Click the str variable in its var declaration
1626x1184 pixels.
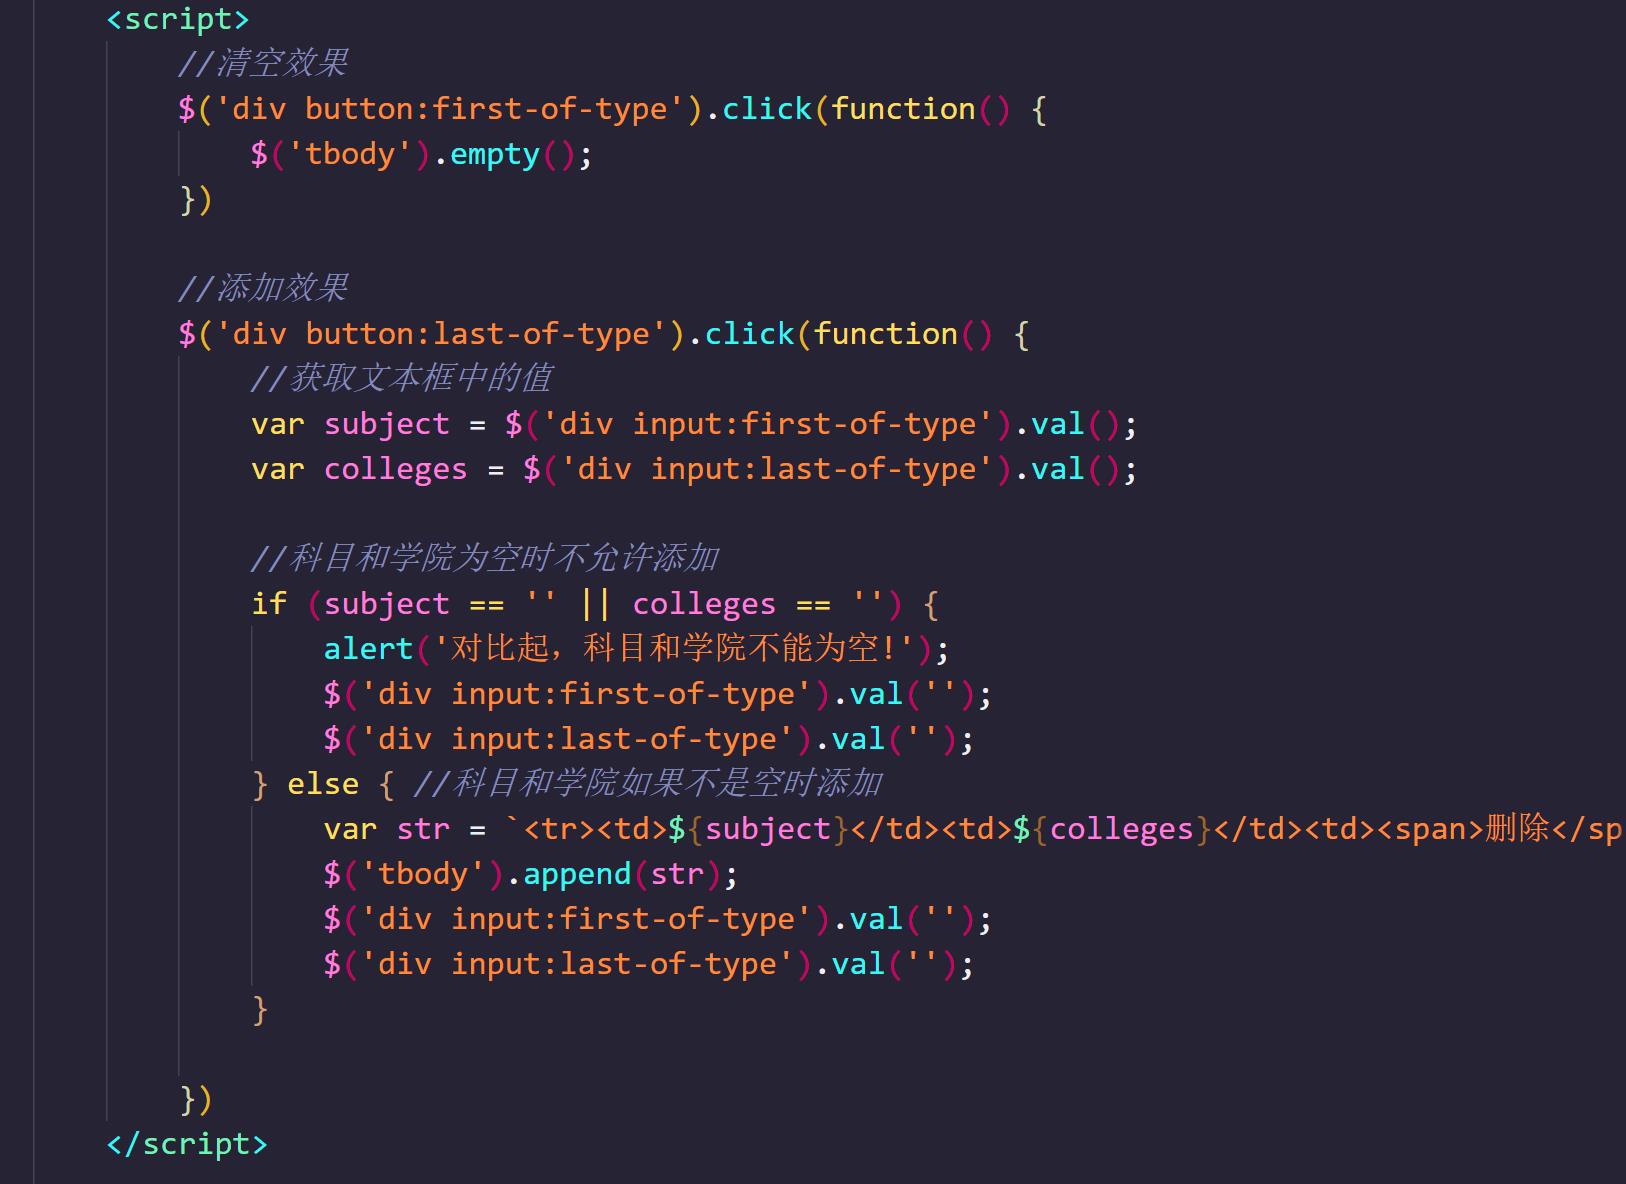[423, 829]
